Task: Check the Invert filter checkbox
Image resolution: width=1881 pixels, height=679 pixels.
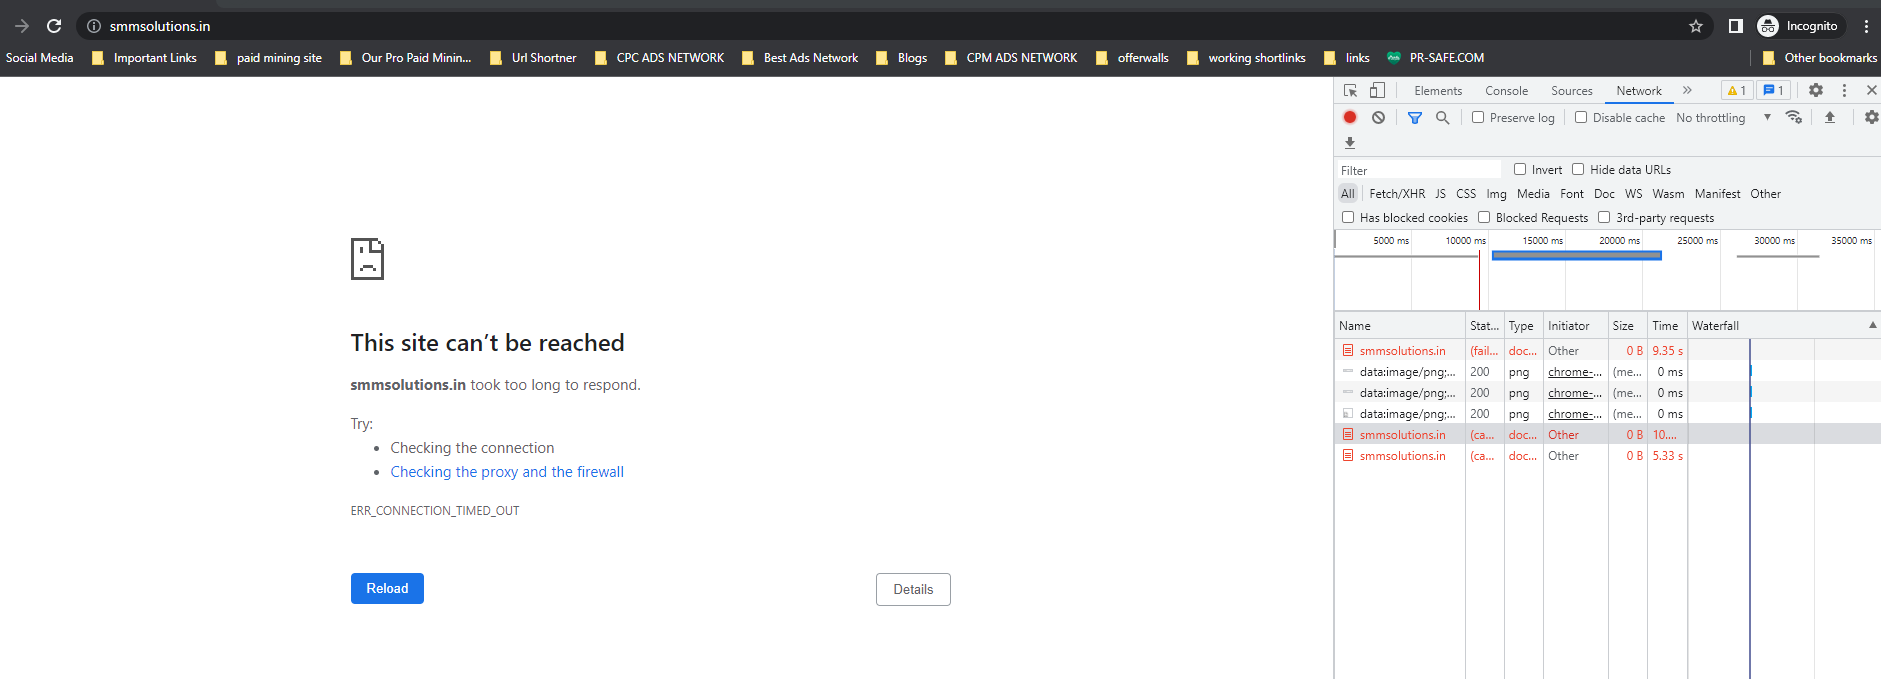Action: 1520,169
